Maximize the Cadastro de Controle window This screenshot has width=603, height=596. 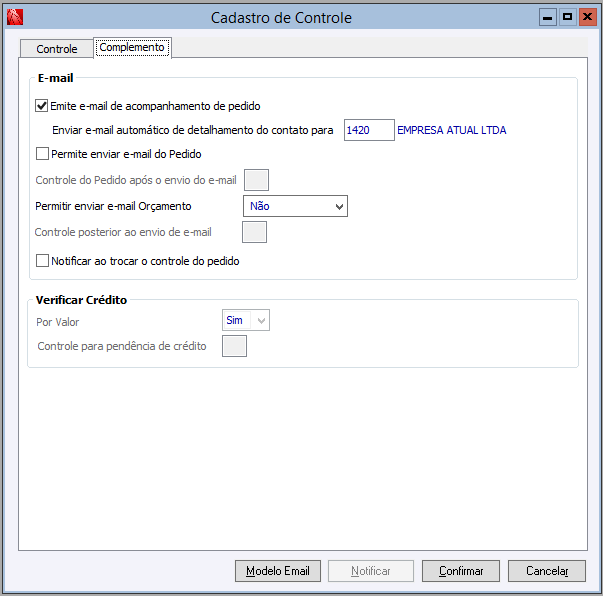pyautogui.click(x=567, y=17)
